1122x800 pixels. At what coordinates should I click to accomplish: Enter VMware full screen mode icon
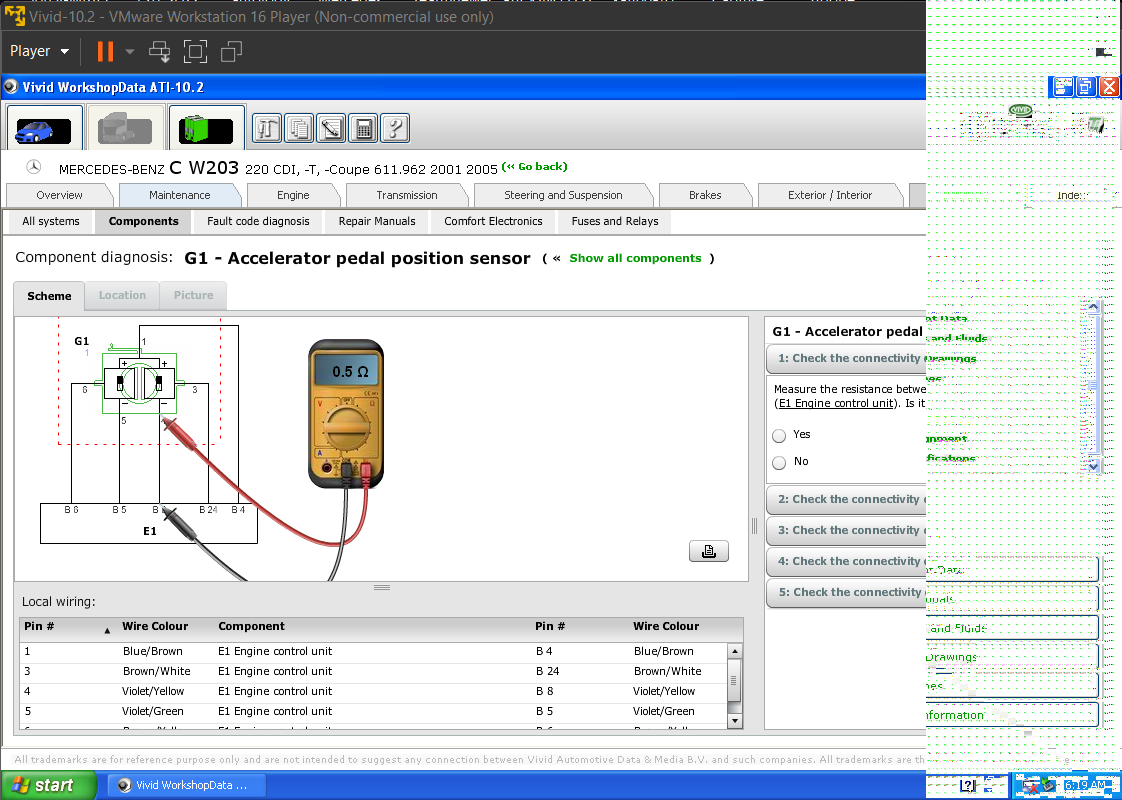(x=195, y=52)
